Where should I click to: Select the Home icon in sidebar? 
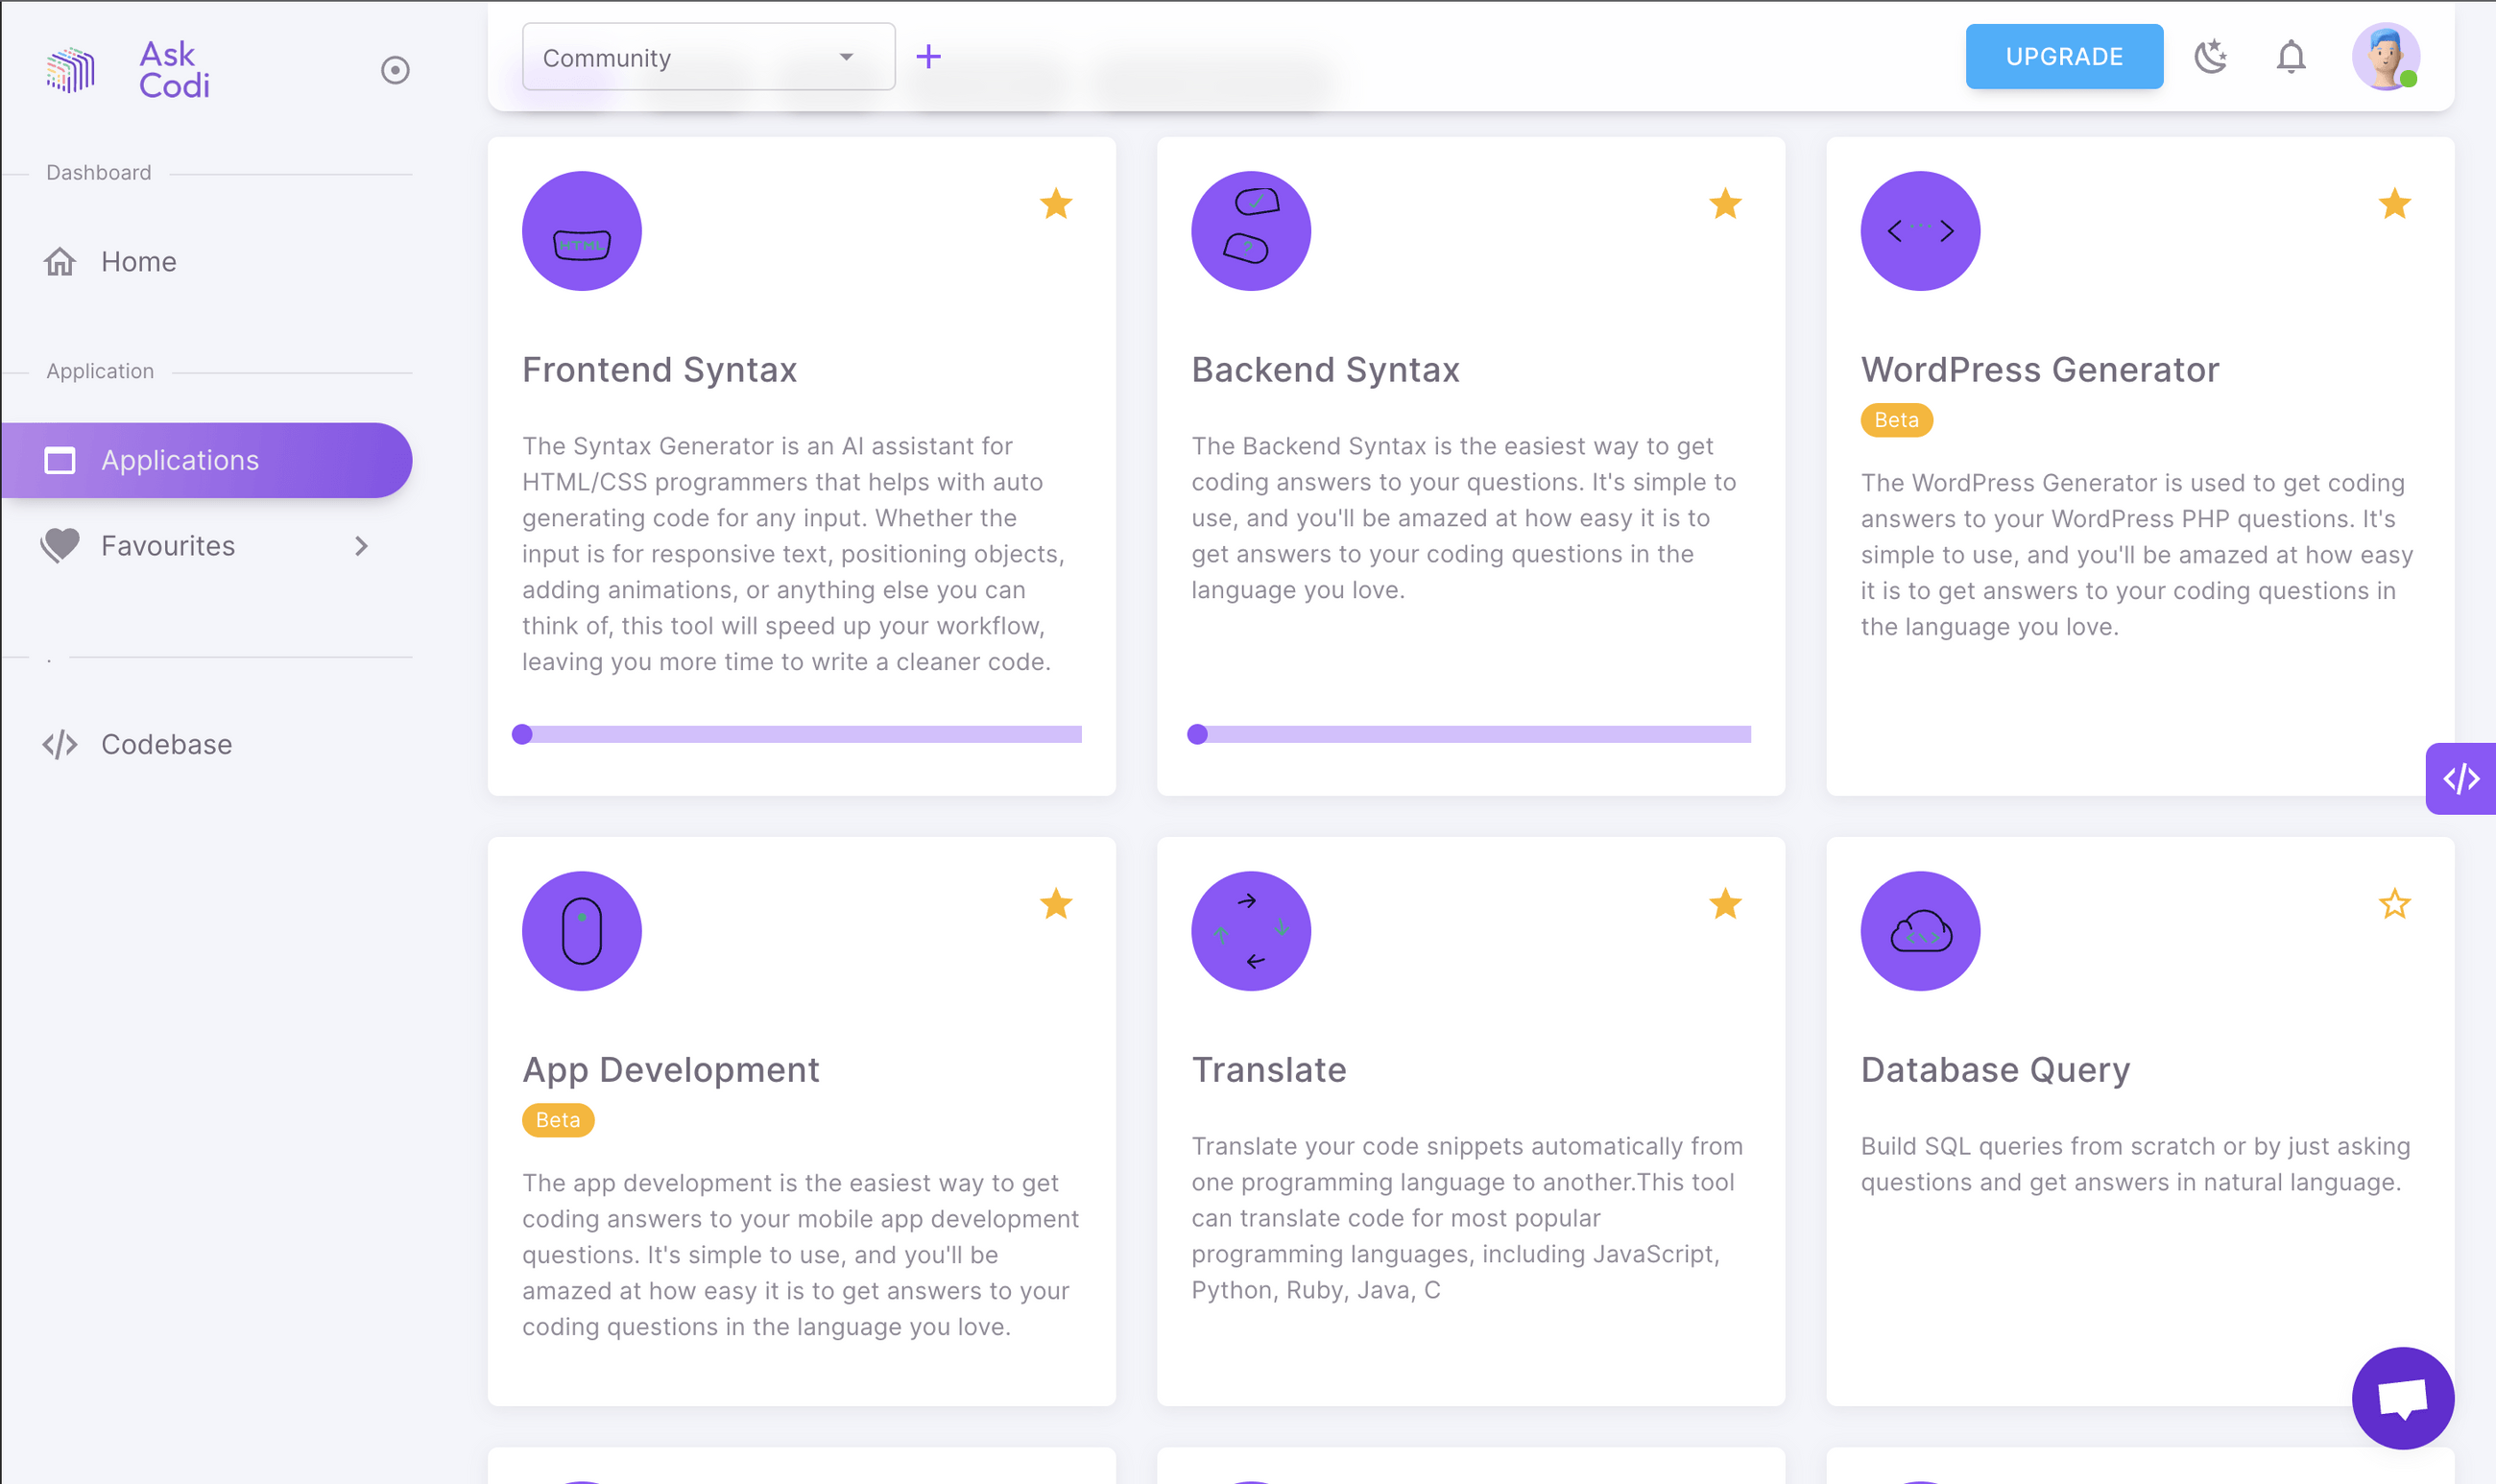[60, 261]
